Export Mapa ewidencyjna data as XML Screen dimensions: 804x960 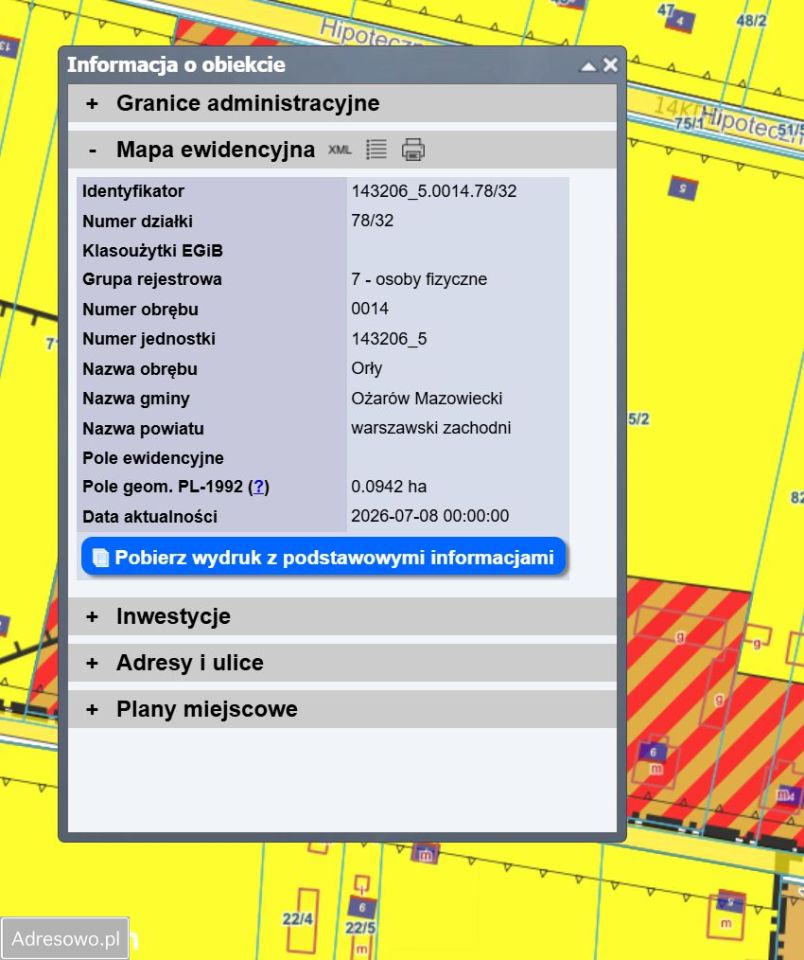tap(340, 150)
